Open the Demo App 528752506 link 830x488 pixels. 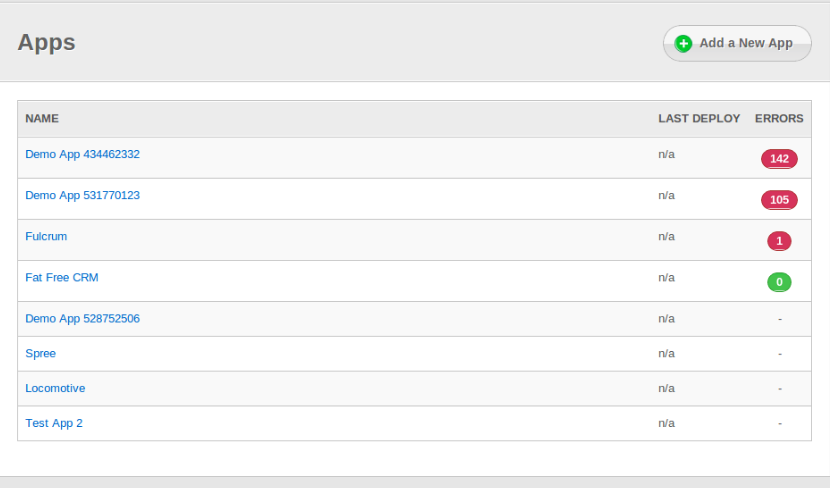pyautogui.click(x=82, y=318)
